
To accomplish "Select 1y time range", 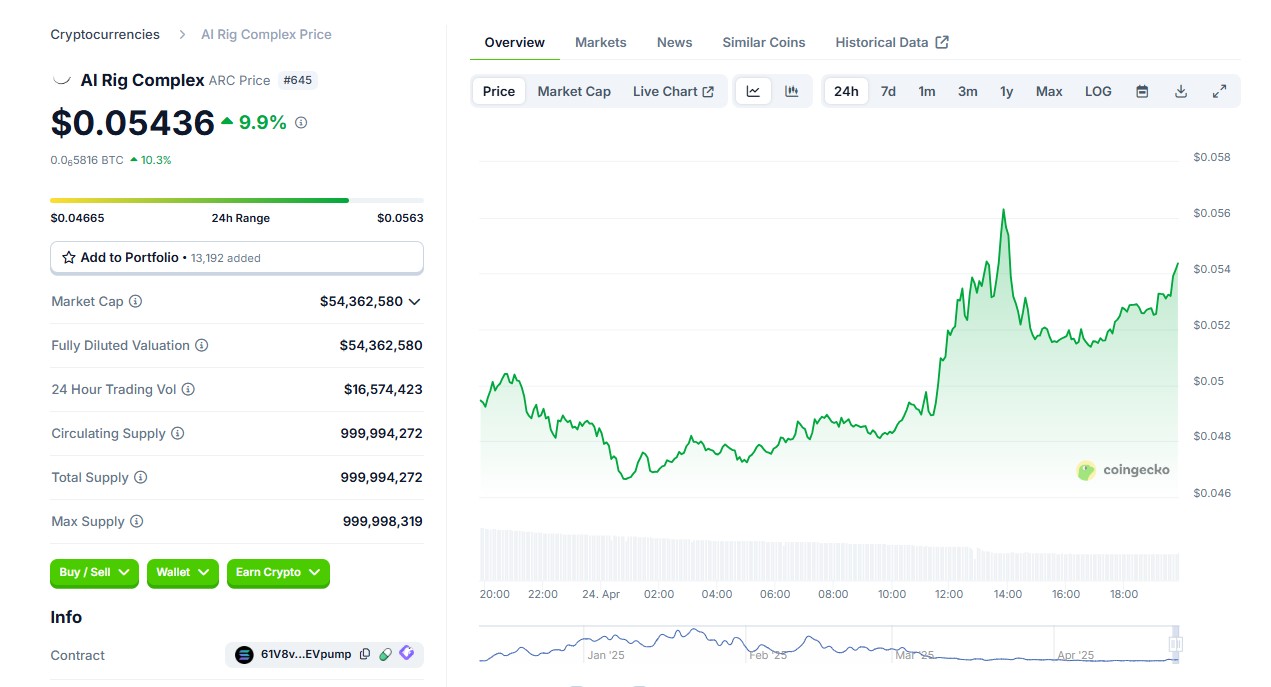I will 1006,91.
